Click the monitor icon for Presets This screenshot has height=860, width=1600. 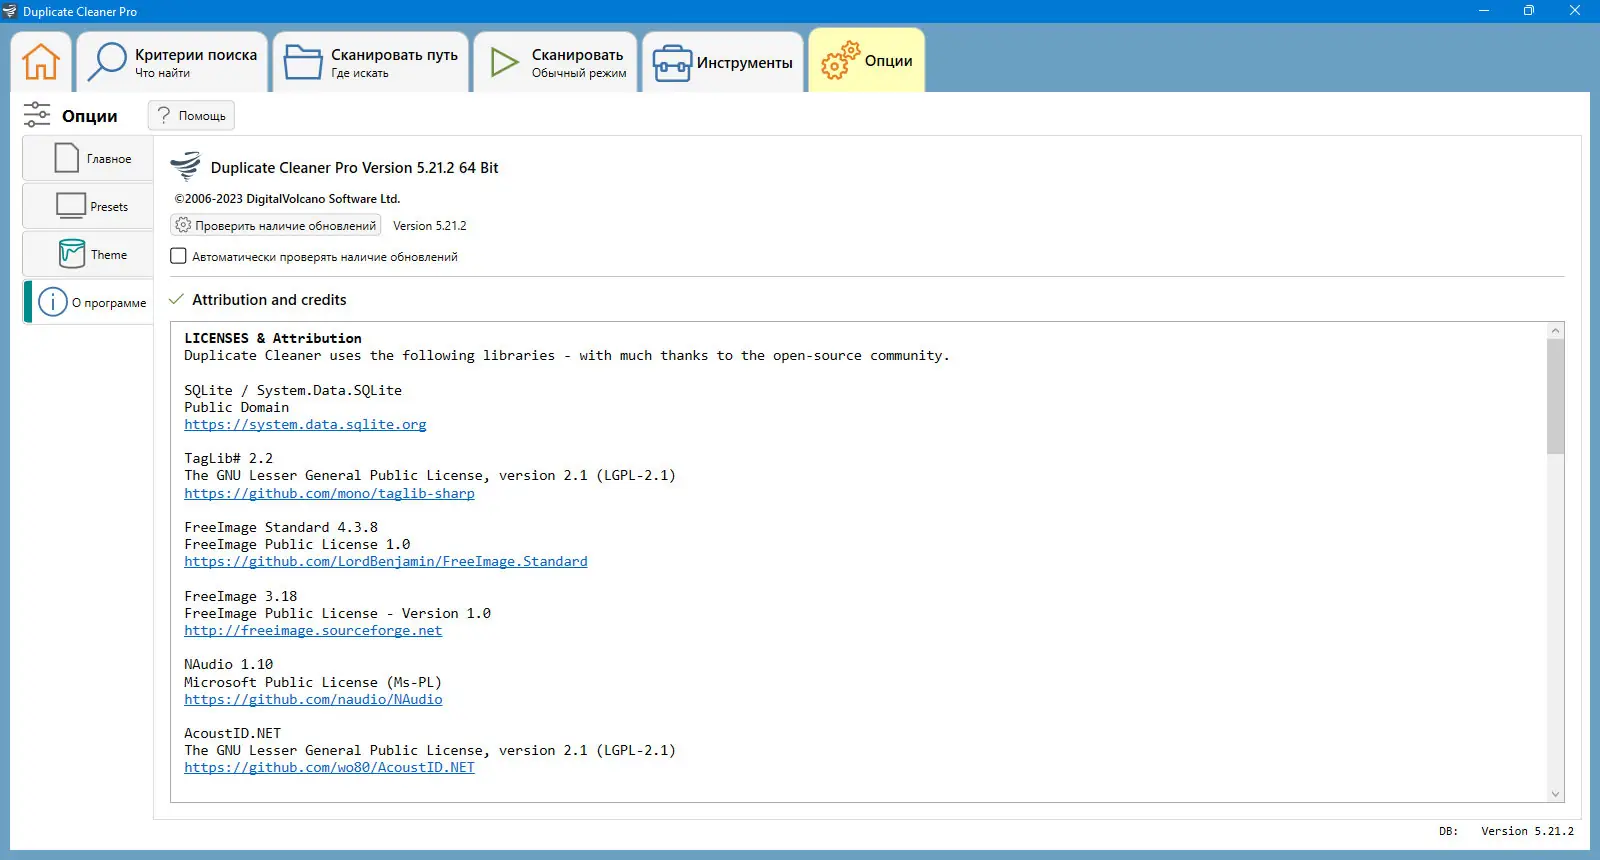[71, 206]
